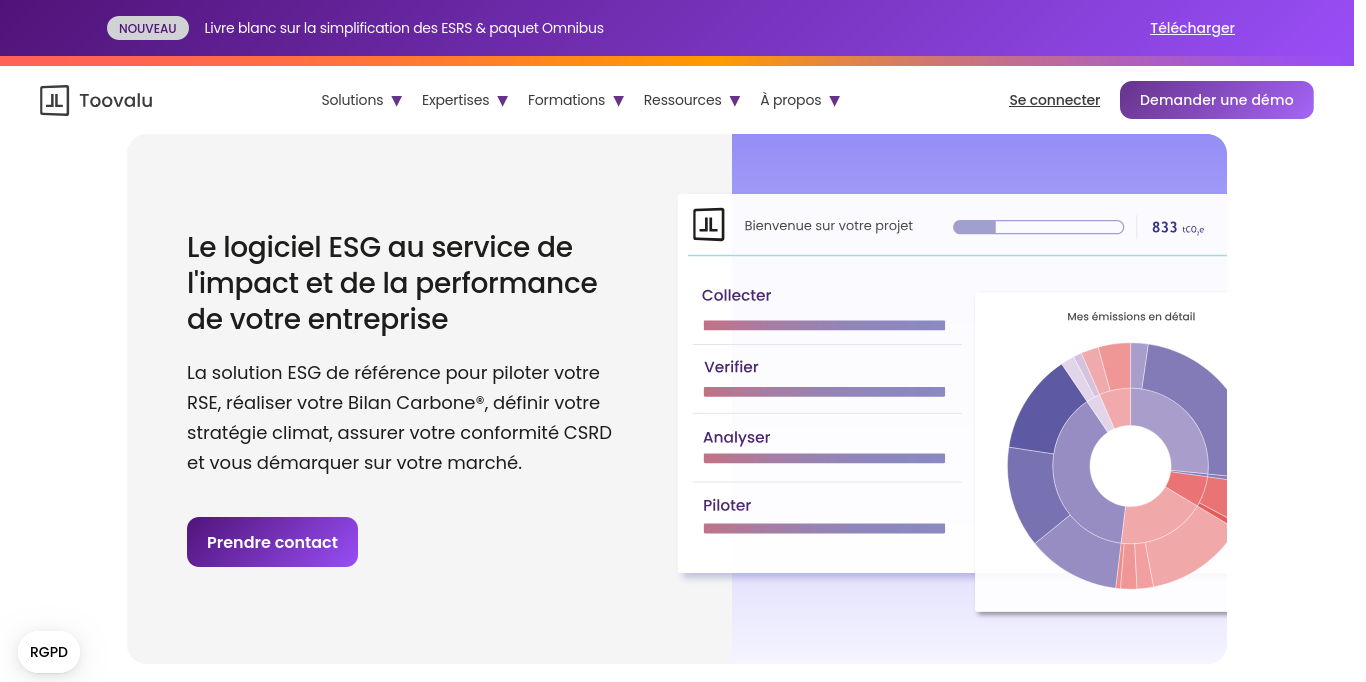Expand the Solutions dropdown arrow

click(397, 101)
